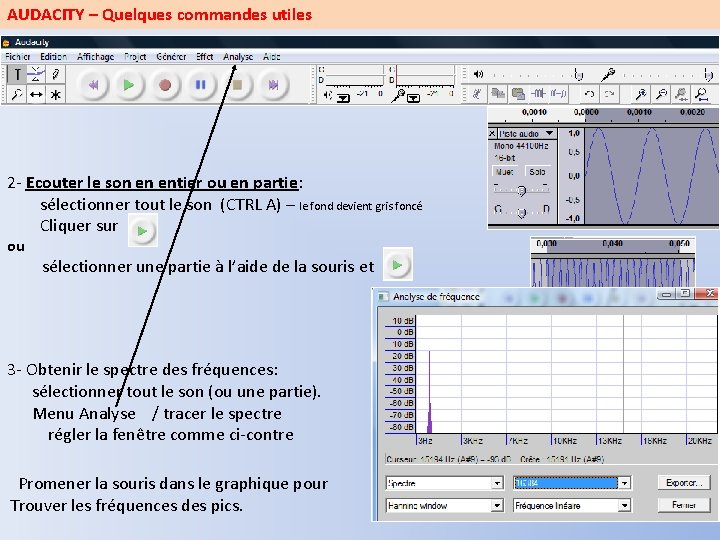720x540 pixels.
Task: Click the Exporter button in Analyse window
Action: tap(684, 483)
